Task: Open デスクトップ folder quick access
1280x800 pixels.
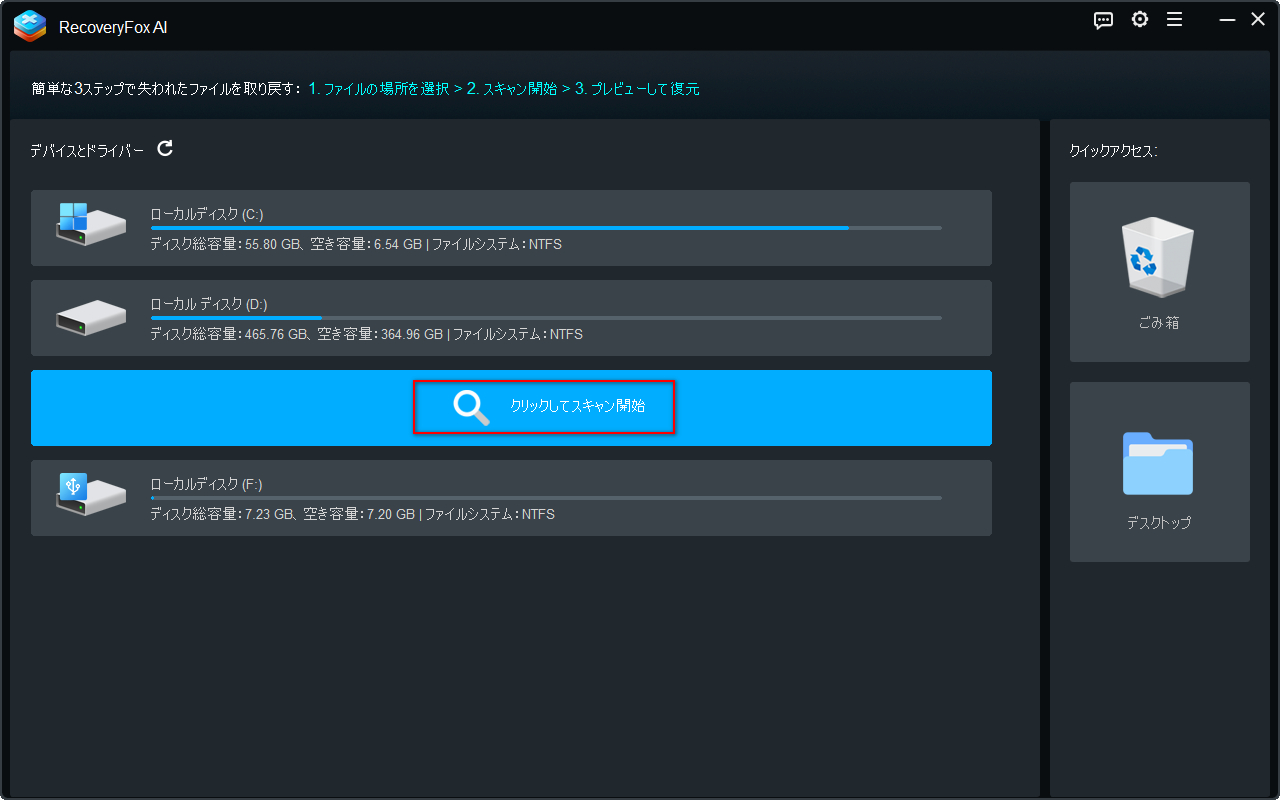Action: (x=1158, y=471)
